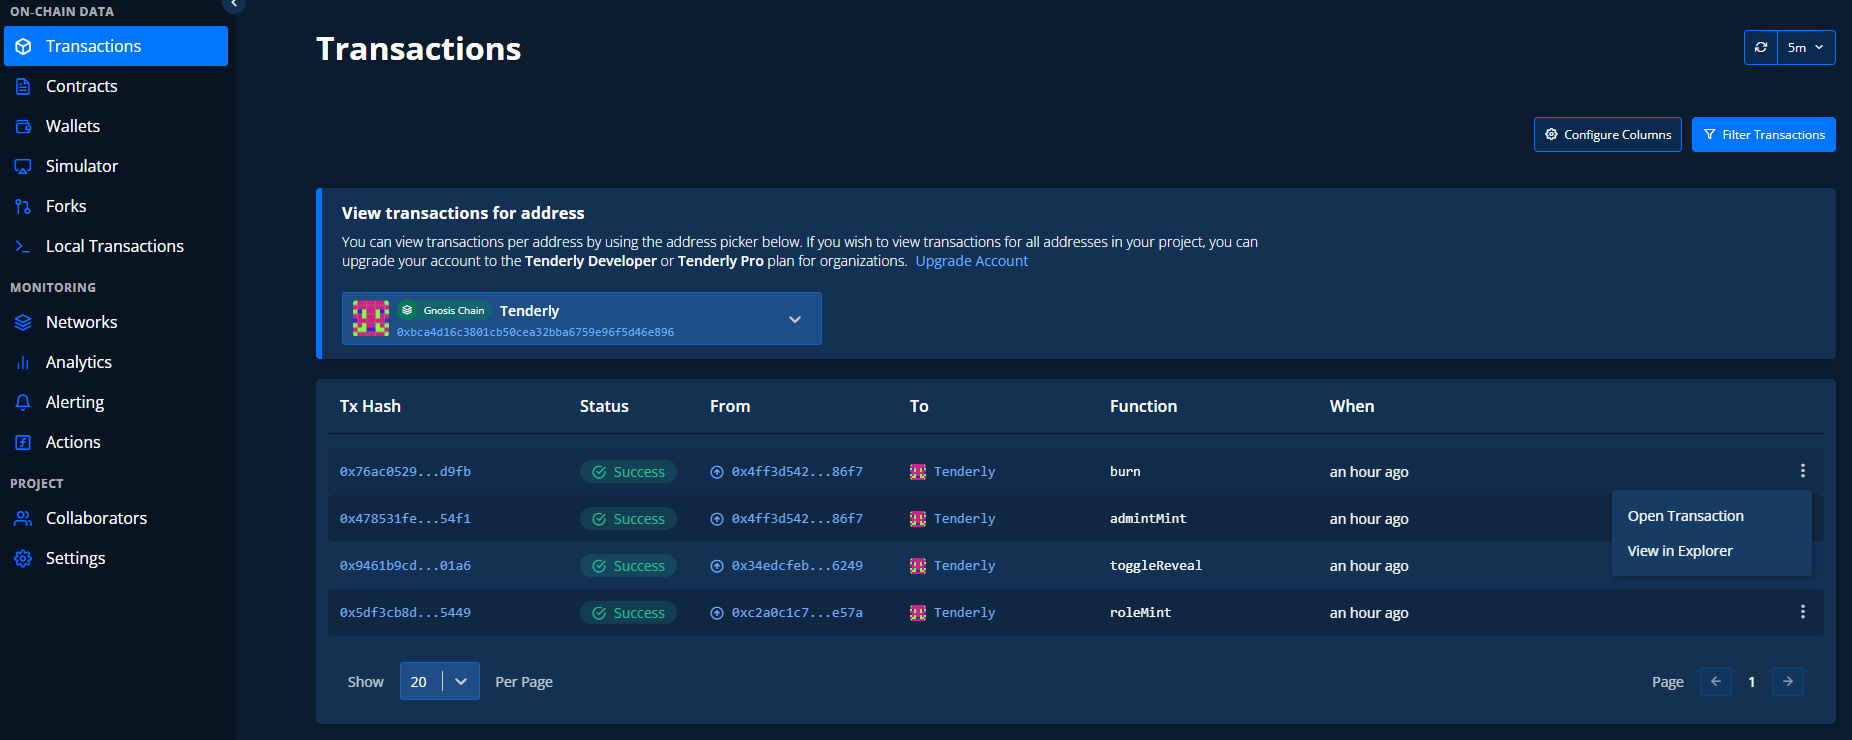Open Collaborators page
This screenshot has height=740, width=1852.
point(96,518)
